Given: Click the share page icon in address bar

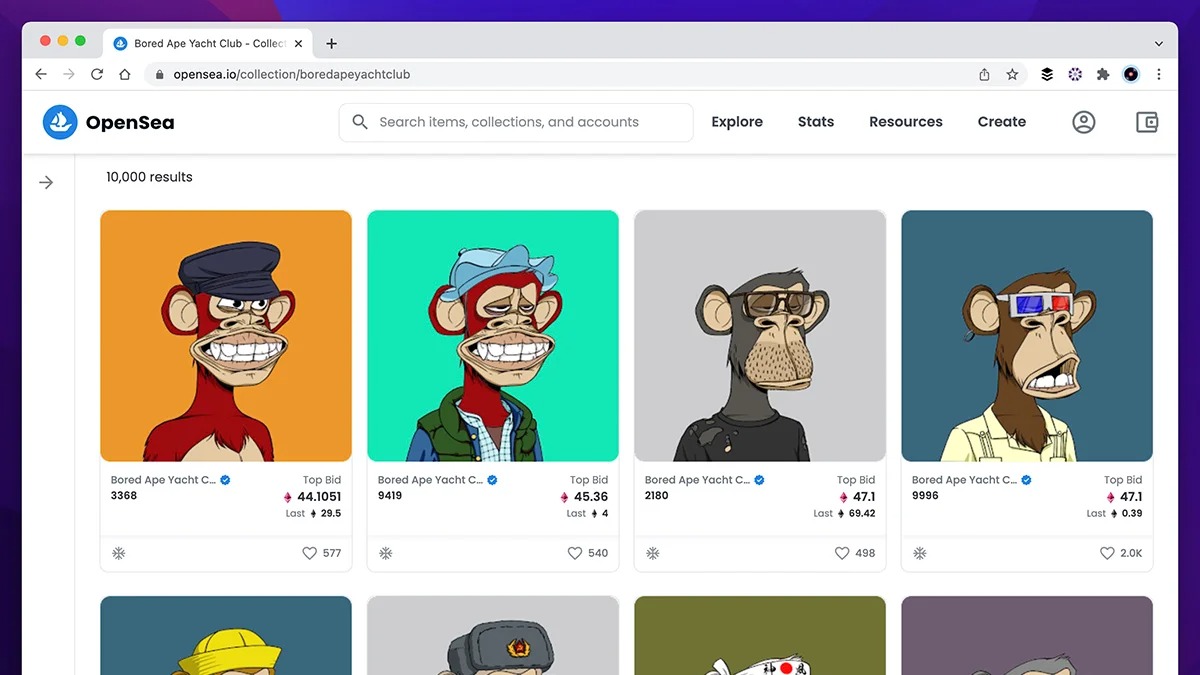Looking at the screenshot, I should (984, 74).
